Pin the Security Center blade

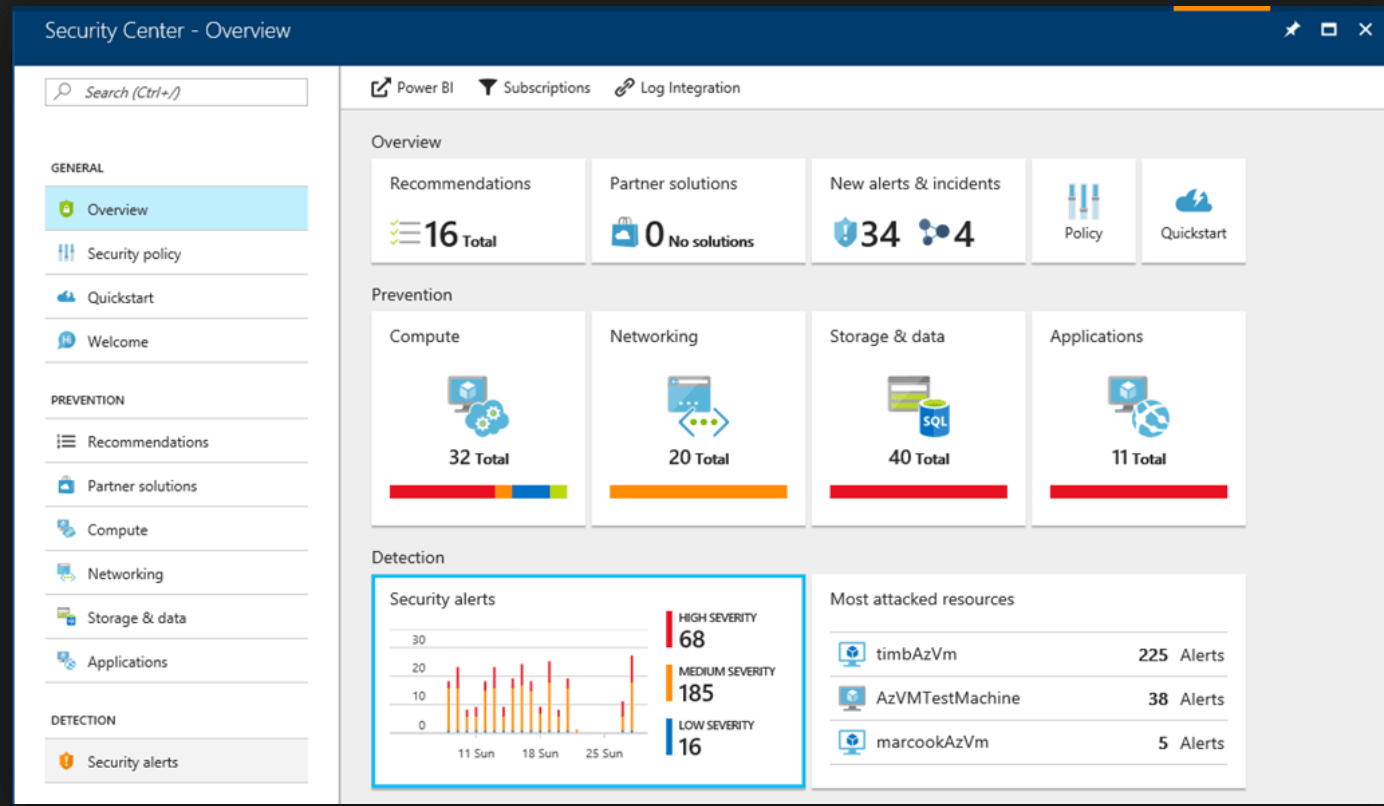tap(1292, 30)
